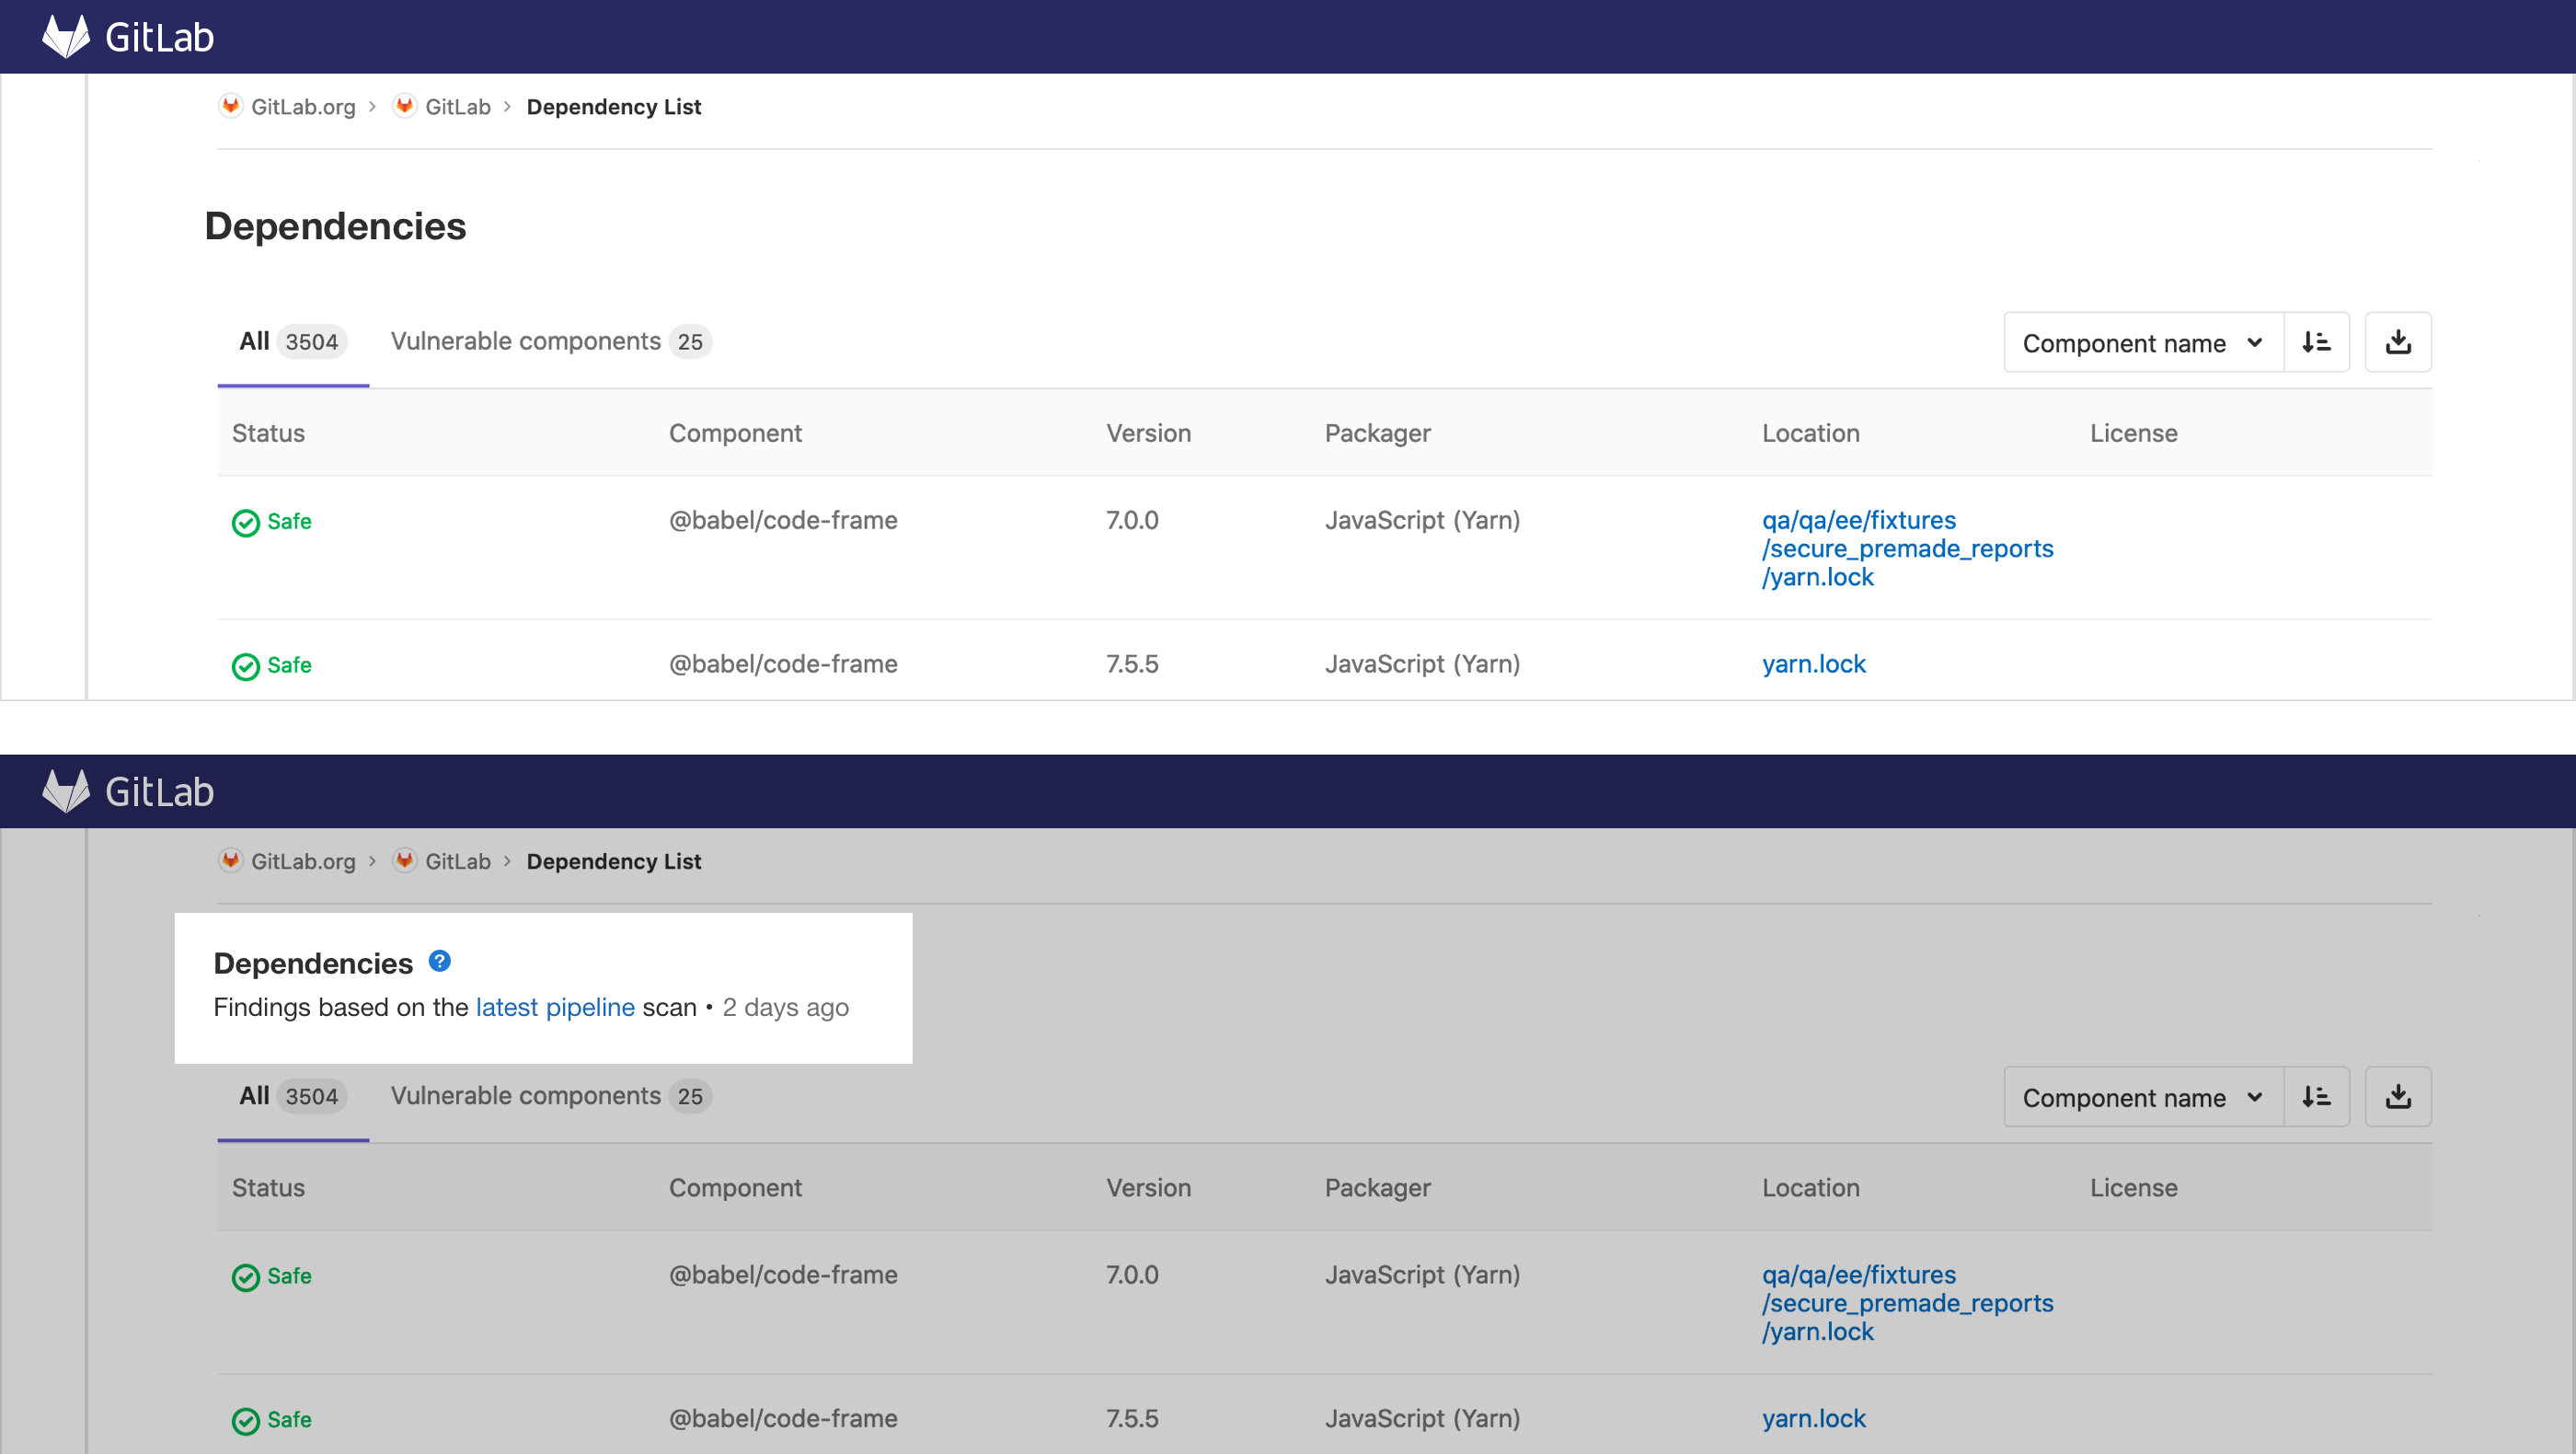Click the blue help icon beside Dependencies heading
Viewport: 2576px width, 1454px height.
pos(440,961)
